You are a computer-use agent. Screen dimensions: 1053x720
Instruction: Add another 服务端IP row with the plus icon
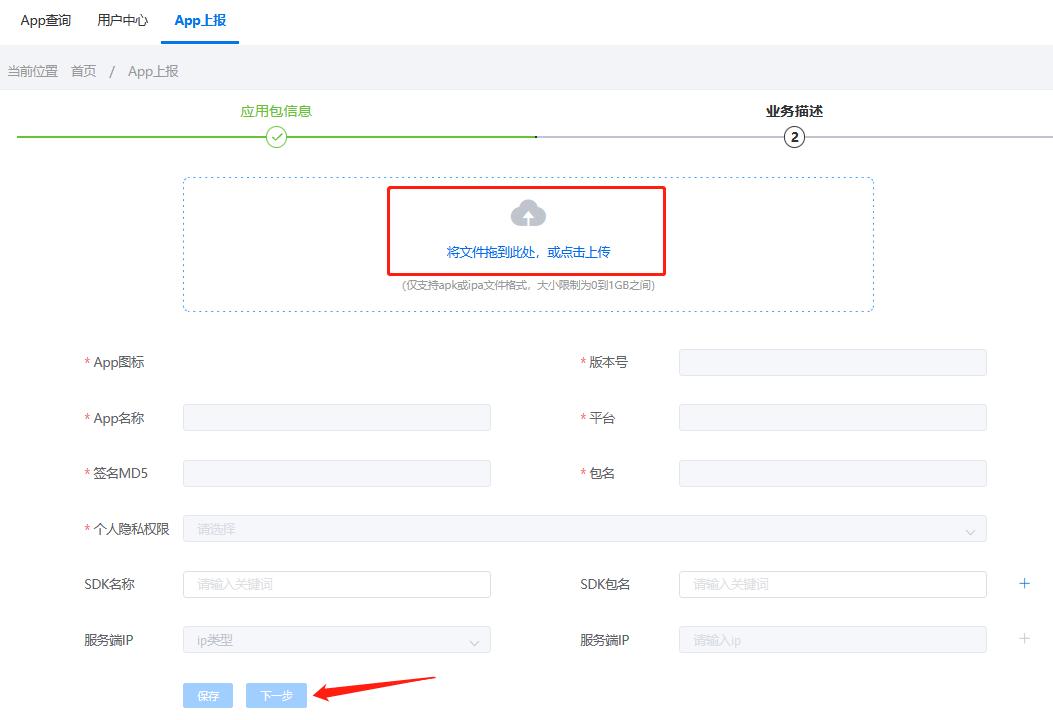pyautogui.click(x=1024, y=639)
